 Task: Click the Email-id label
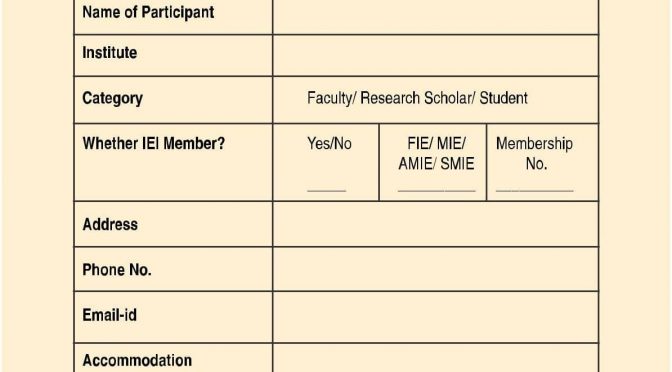pos(110,315)
